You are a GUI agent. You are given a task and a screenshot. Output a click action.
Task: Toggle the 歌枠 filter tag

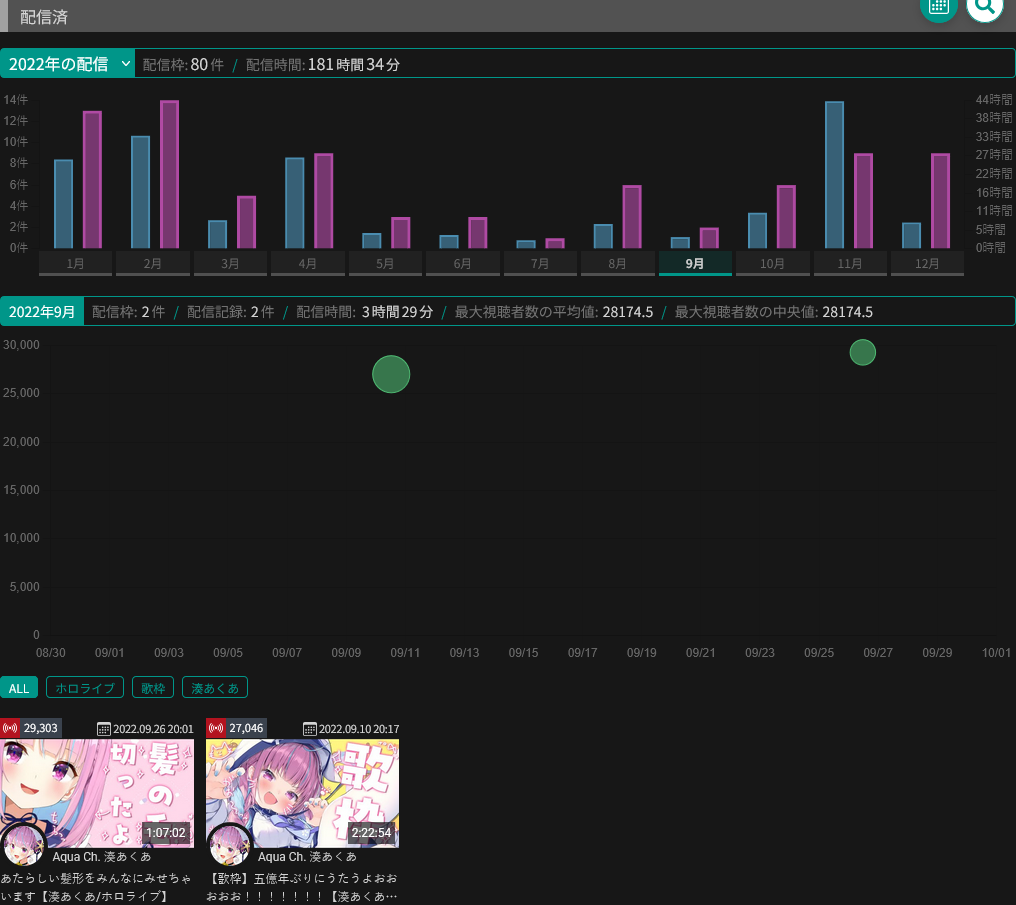tap(153, 687)
